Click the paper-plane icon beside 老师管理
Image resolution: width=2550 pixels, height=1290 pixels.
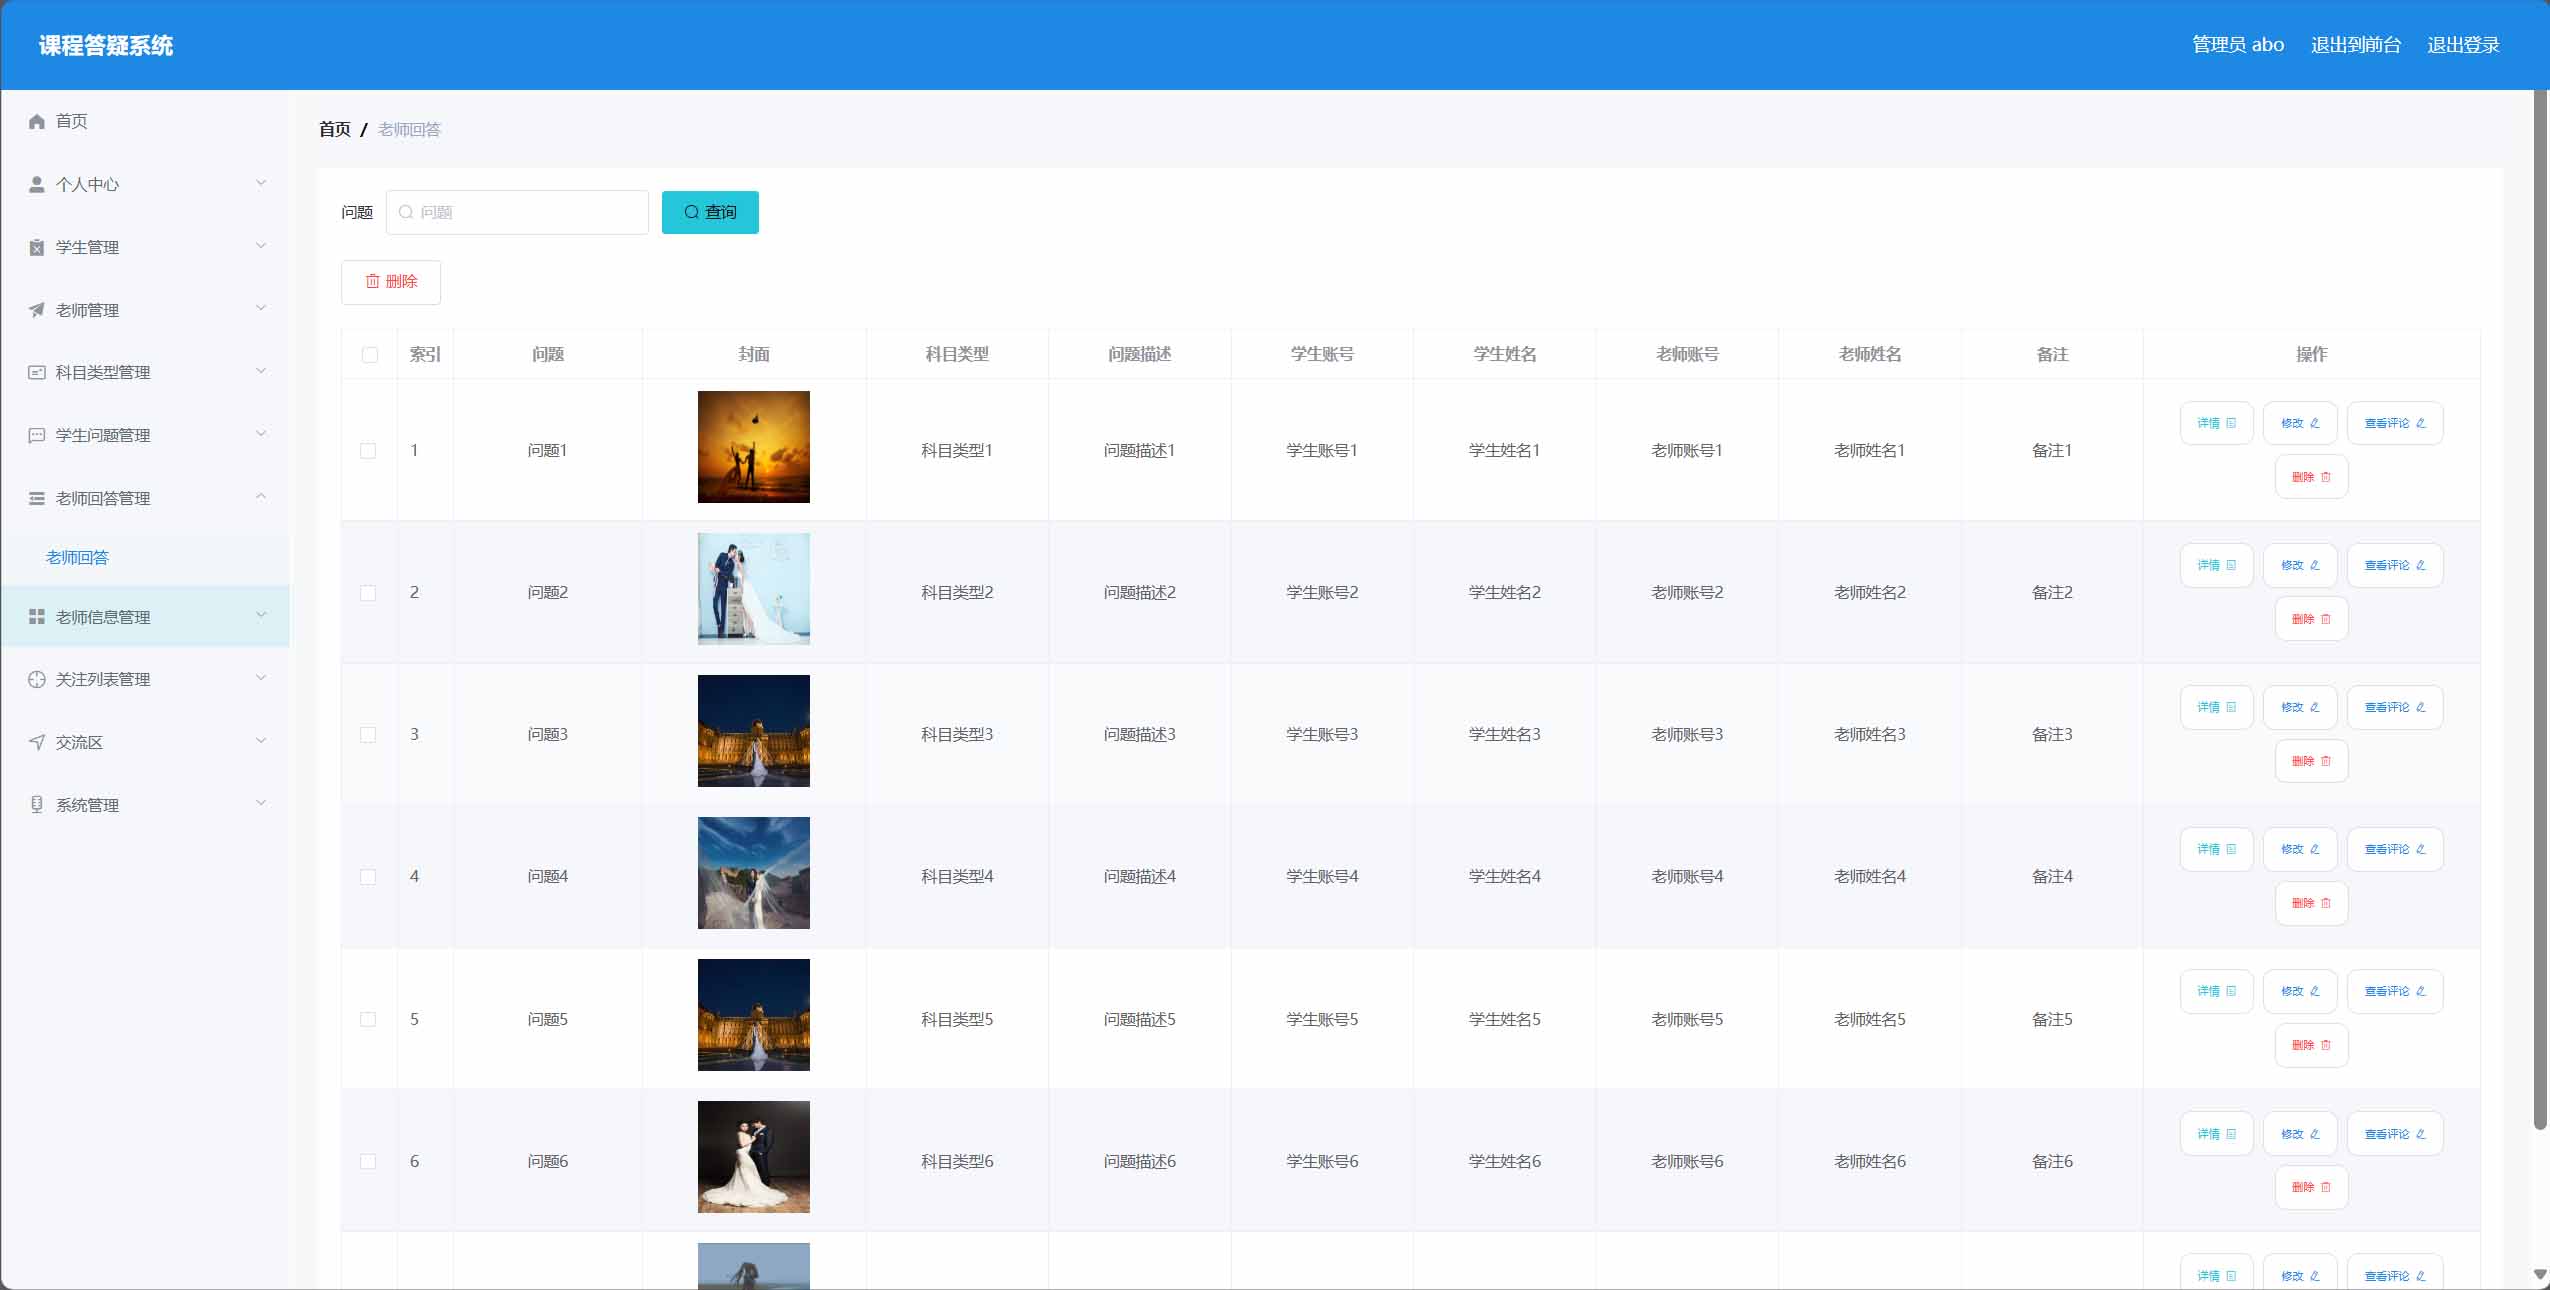37,310
